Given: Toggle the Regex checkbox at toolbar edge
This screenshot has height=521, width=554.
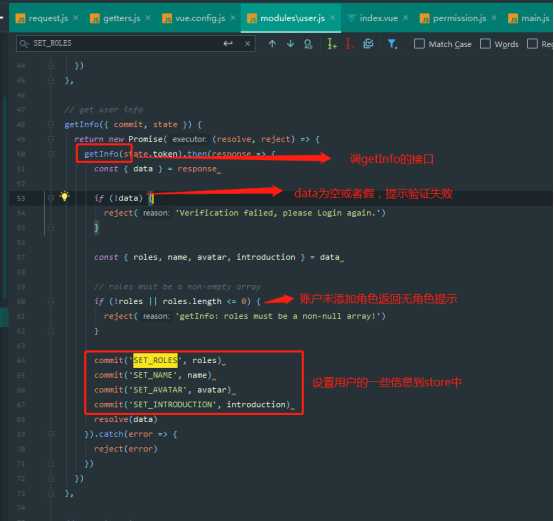Looking at the screenshot, I should click(532, 44).
